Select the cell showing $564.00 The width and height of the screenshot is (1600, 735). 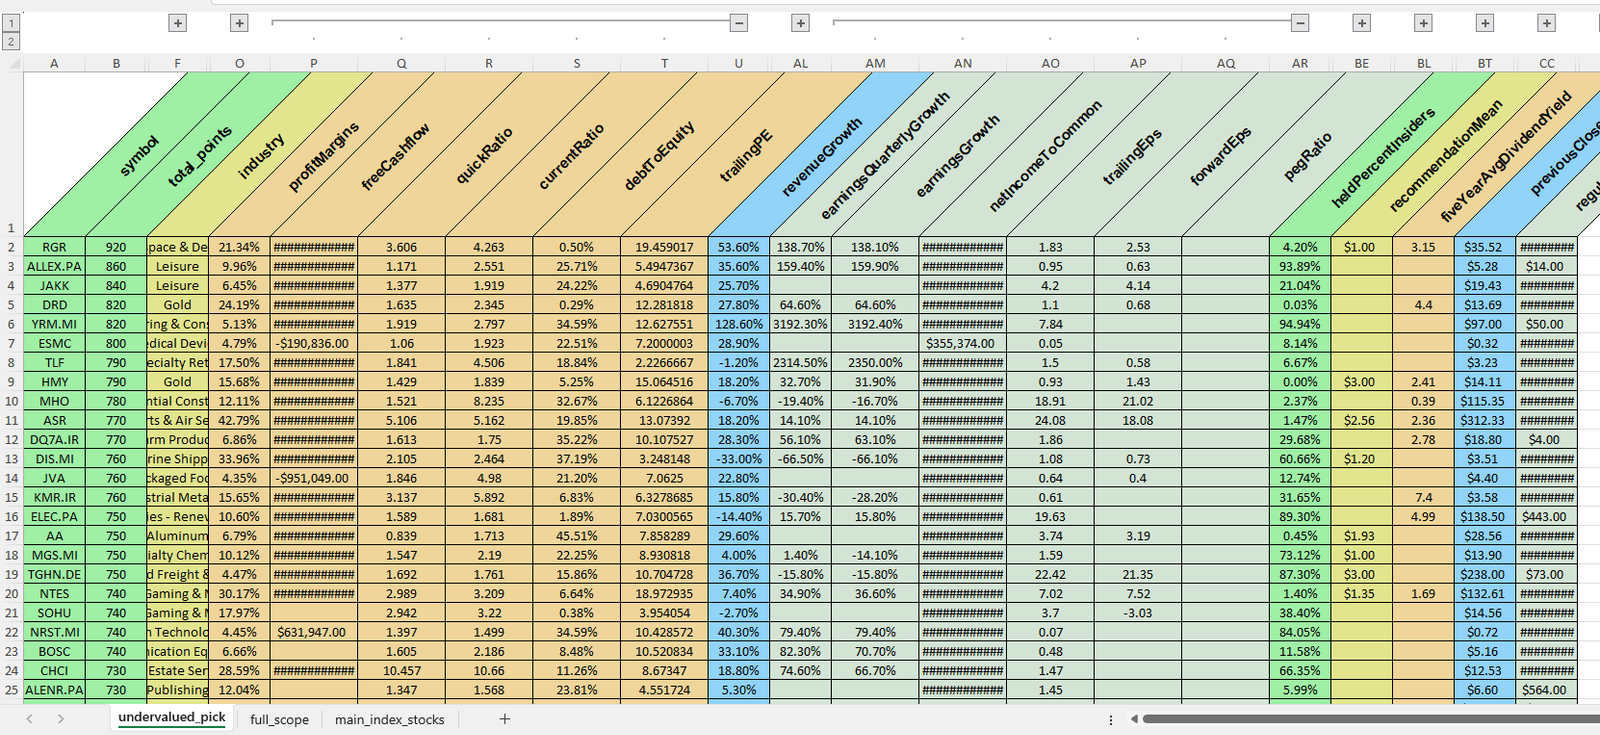coord(1547,690)
